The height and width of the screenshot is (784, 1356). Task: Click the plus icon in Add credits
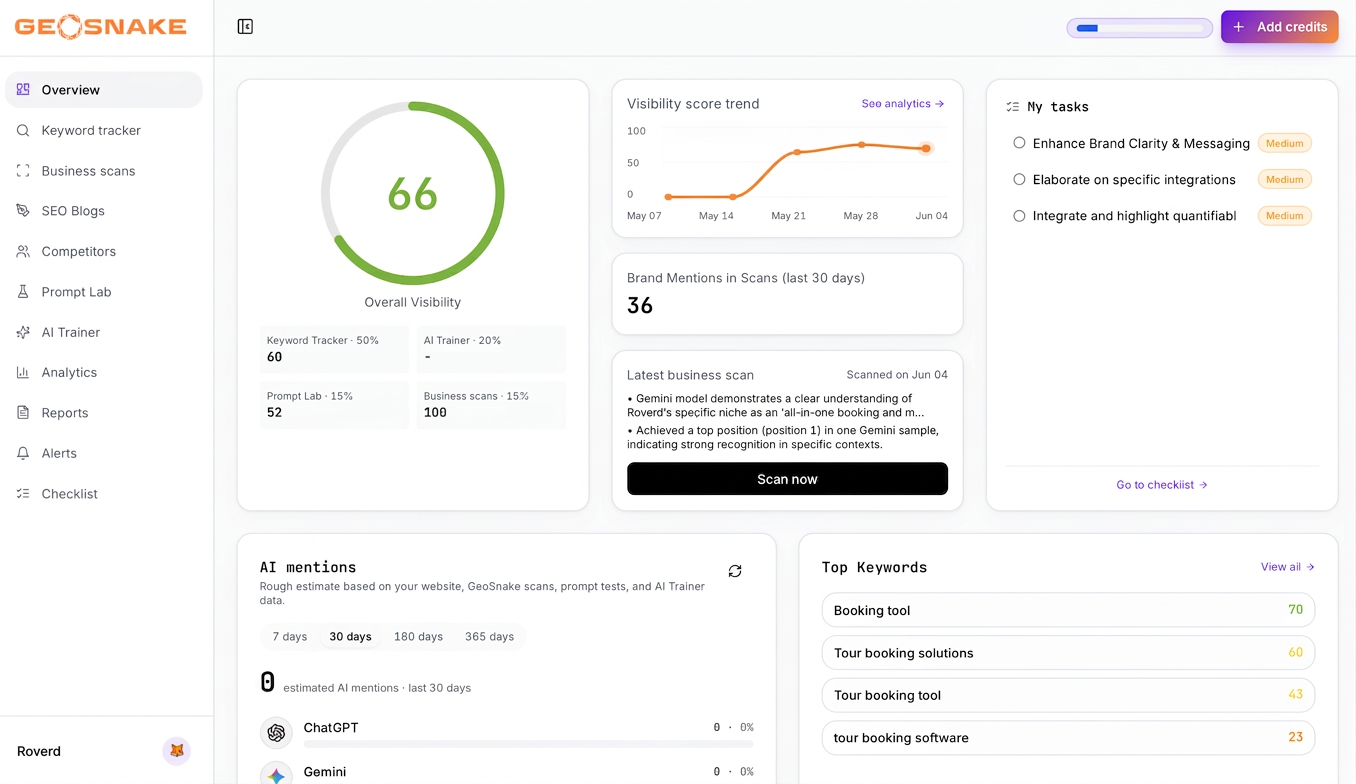(1238, 27)
